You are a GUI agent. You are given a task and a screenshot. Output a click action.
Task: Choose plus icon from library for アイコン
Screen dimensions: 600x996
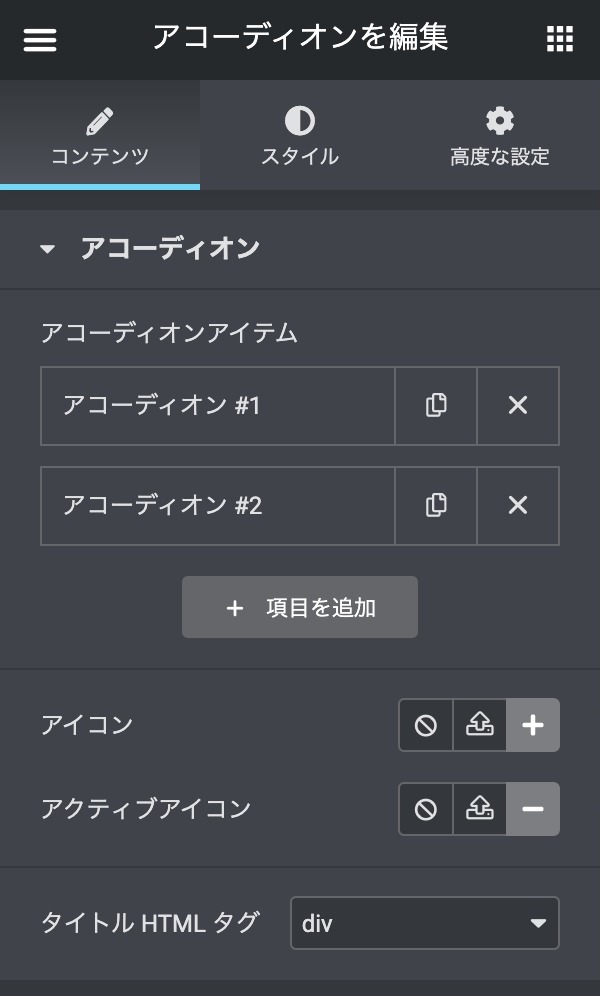click(x=533, y=725)
